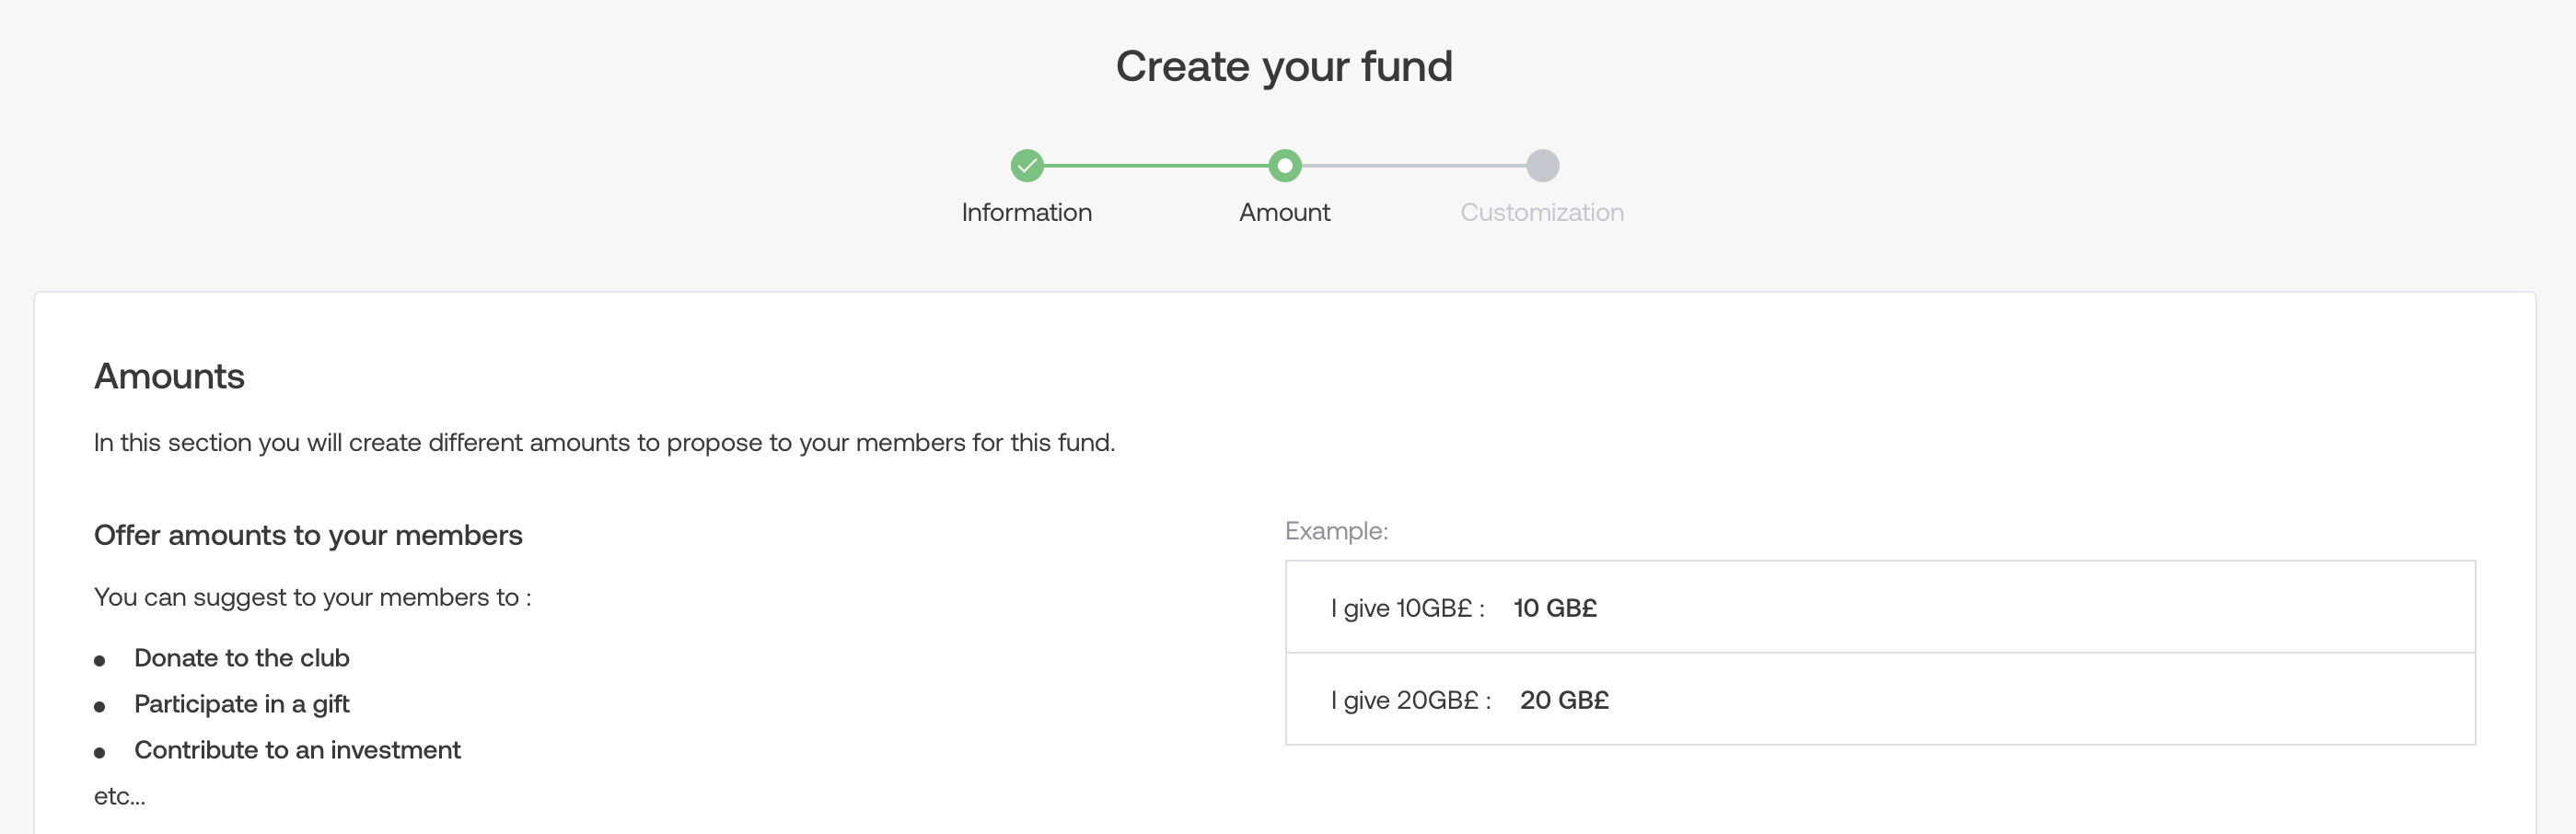Click the bold "10 GB£" amount value
Screen dimensions: 2576x834
(x=1555, y=608)
